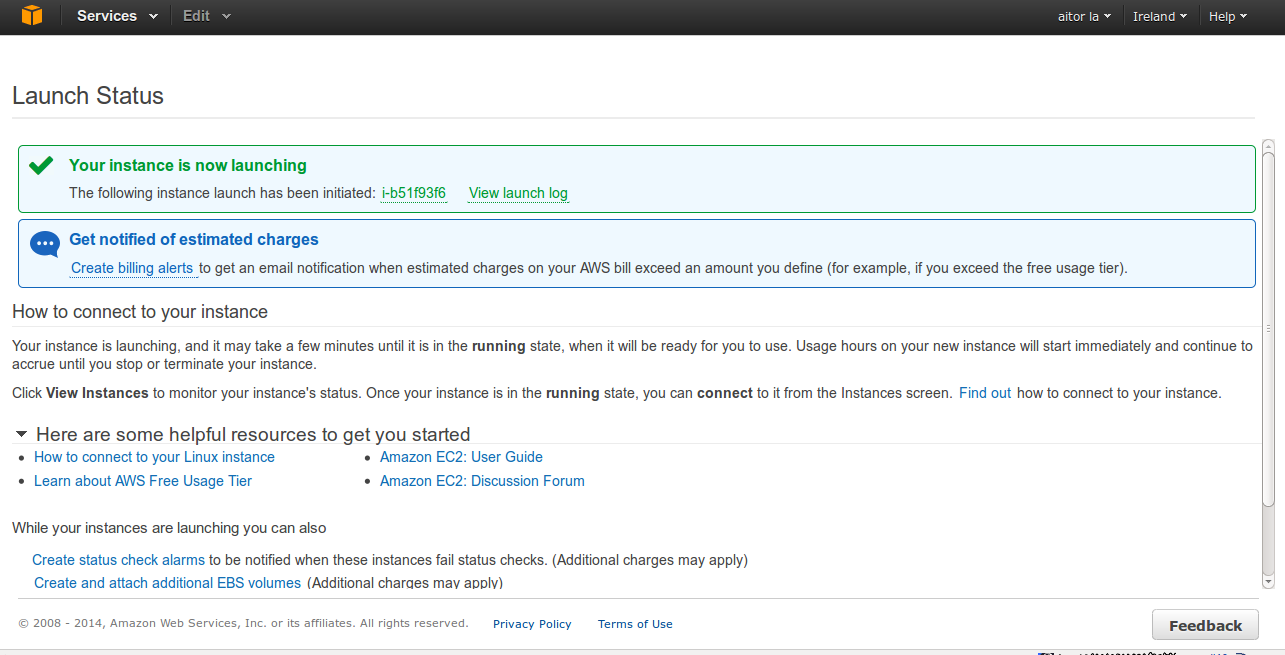This screenshot has height=655, width=1285.
Task: Click the AWS orange cube logo
Action: pyautogui.click(x=32, y=16)
